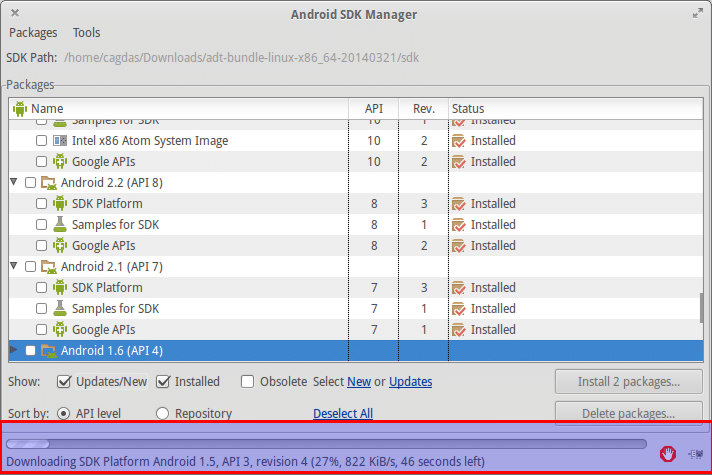Sort packages by API level
712x475 pixels.
coord(64,414)
